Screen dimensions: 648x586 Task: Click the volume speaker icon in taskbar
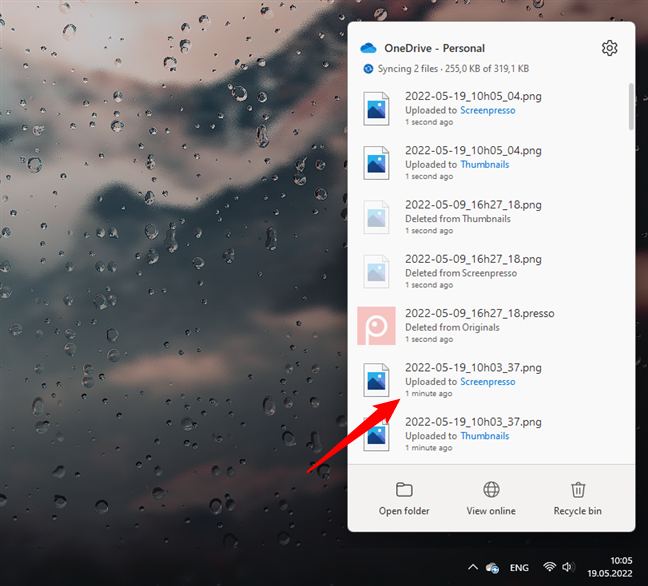pyautogui.click(x=567, y=567)
